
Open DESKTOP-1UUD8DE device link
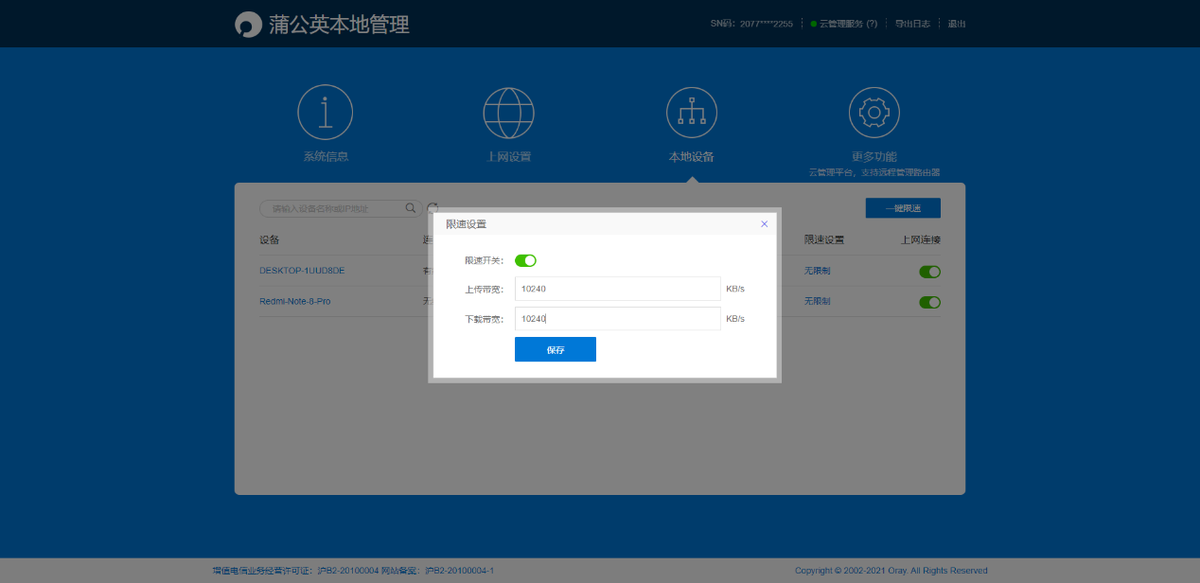click(x=303, y=271)
